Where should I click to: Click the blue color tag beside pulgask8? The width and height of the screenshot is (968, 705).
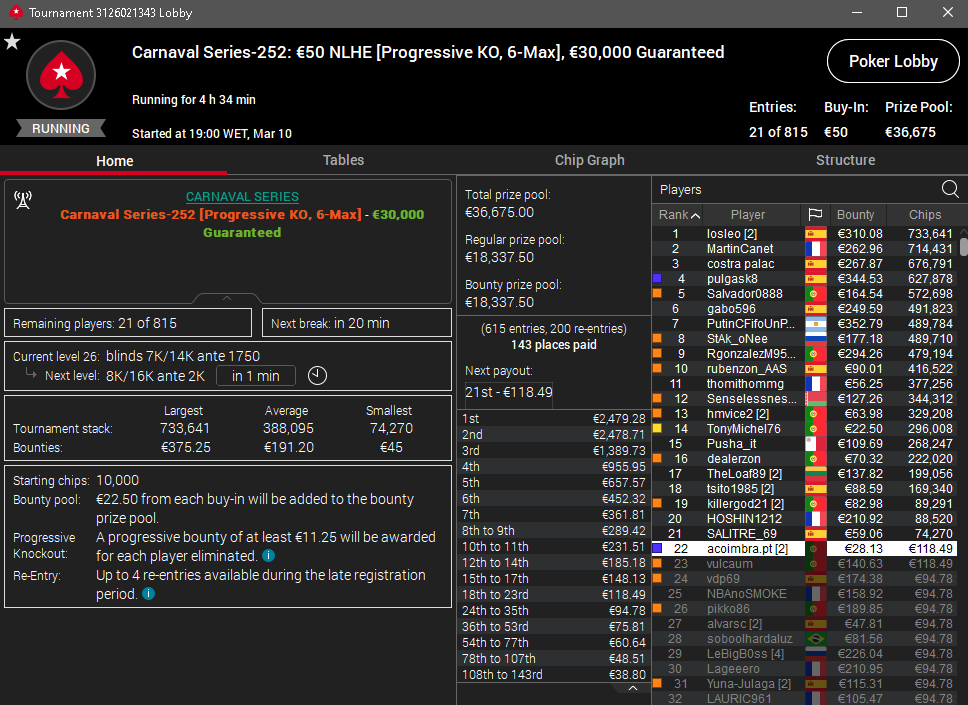[x=657, y=279]
